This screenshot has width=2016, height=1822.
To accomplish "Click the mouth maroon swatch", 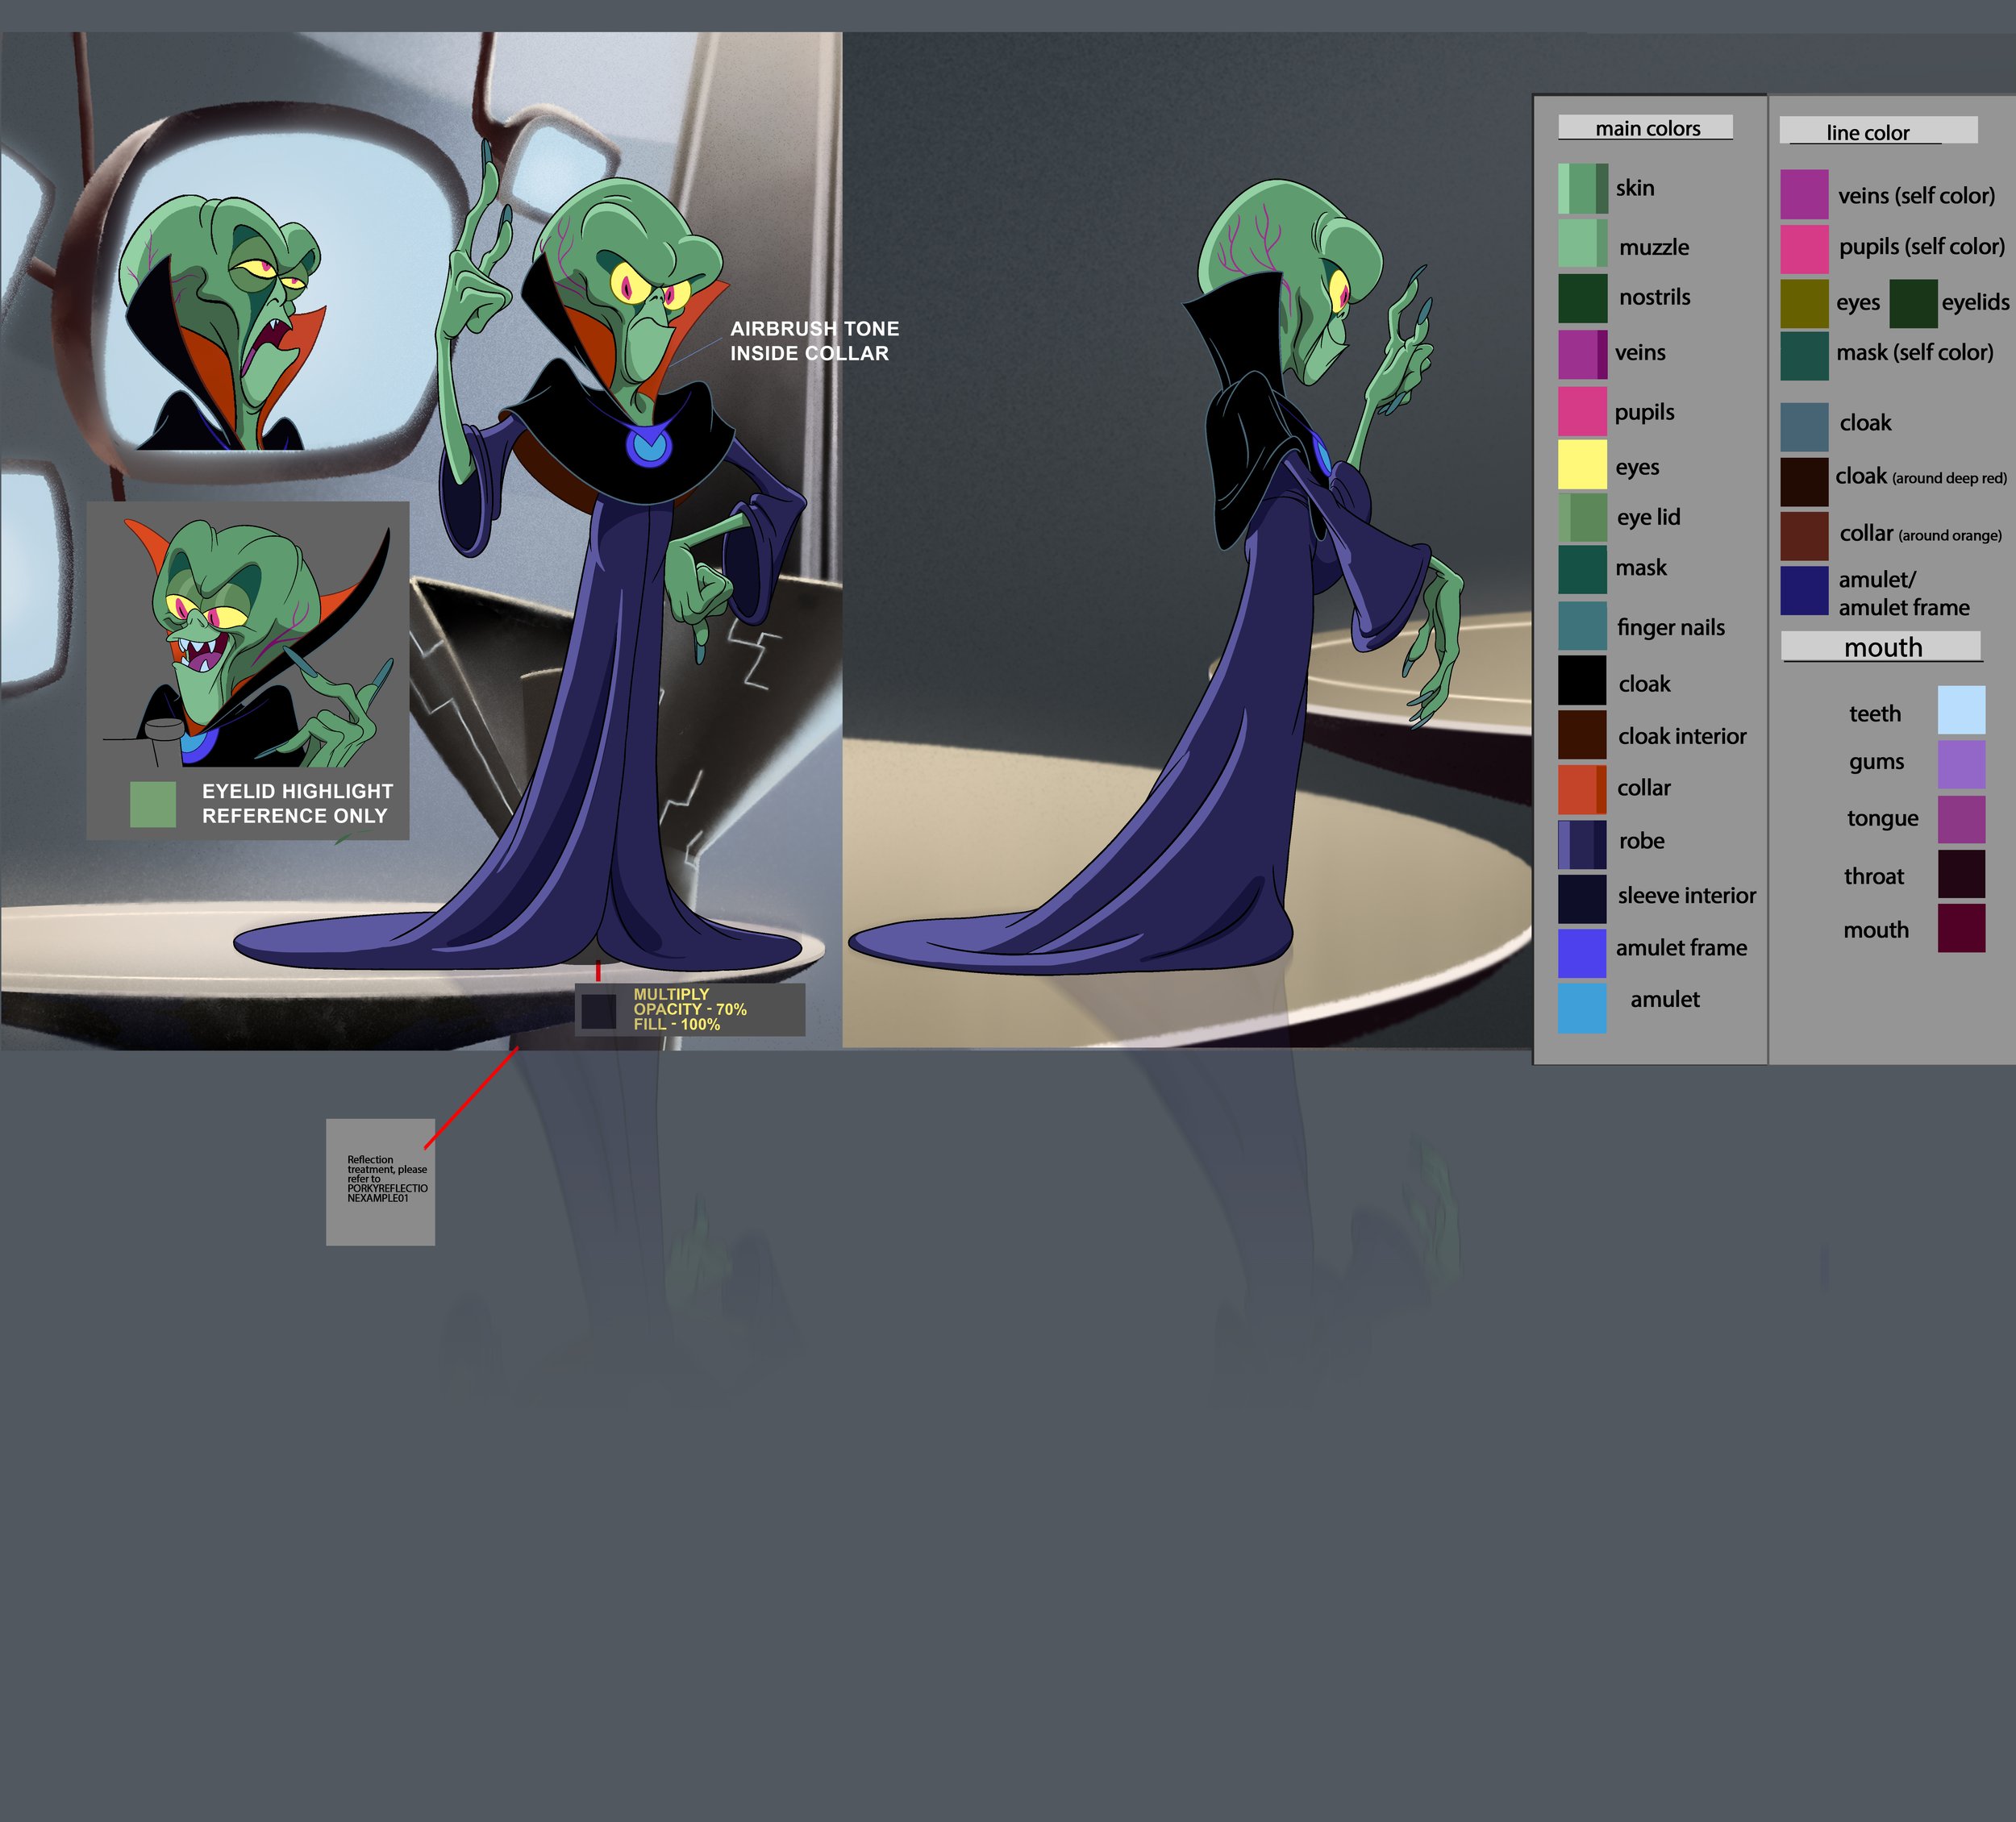I will (1961, 928).
